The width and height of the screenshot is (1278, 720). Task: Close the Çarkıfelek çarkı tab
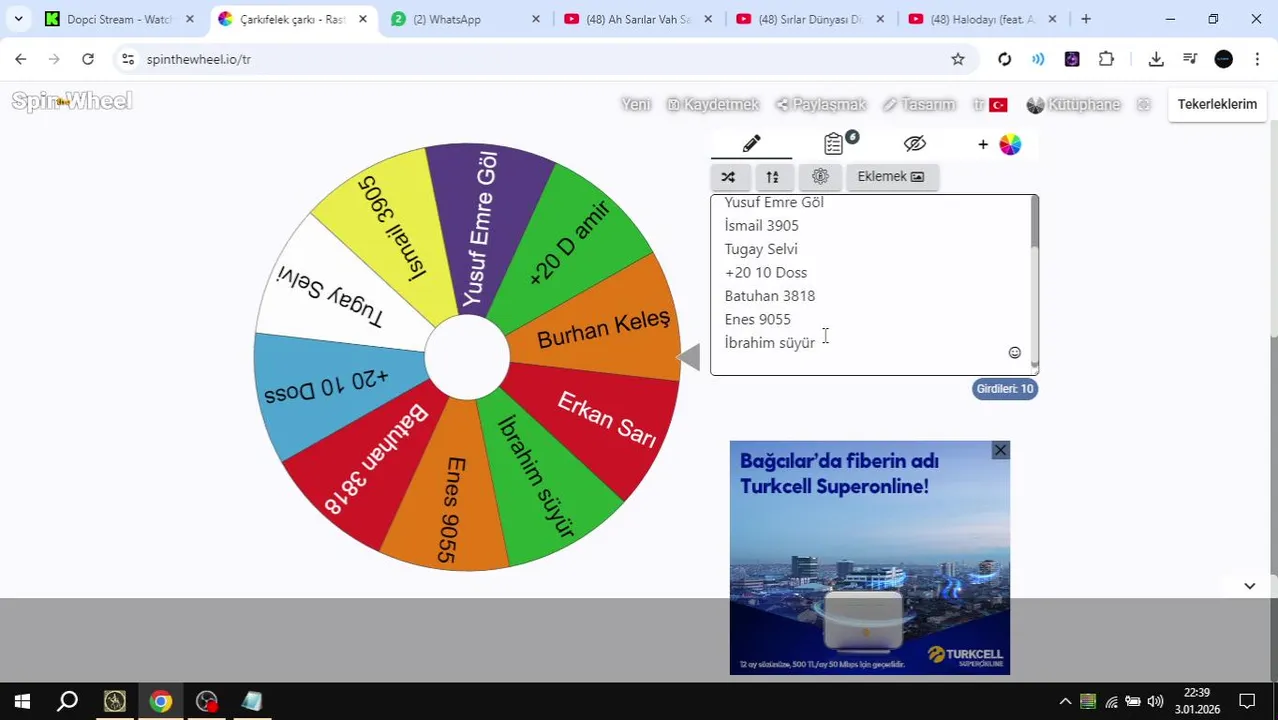click(362, 19)
